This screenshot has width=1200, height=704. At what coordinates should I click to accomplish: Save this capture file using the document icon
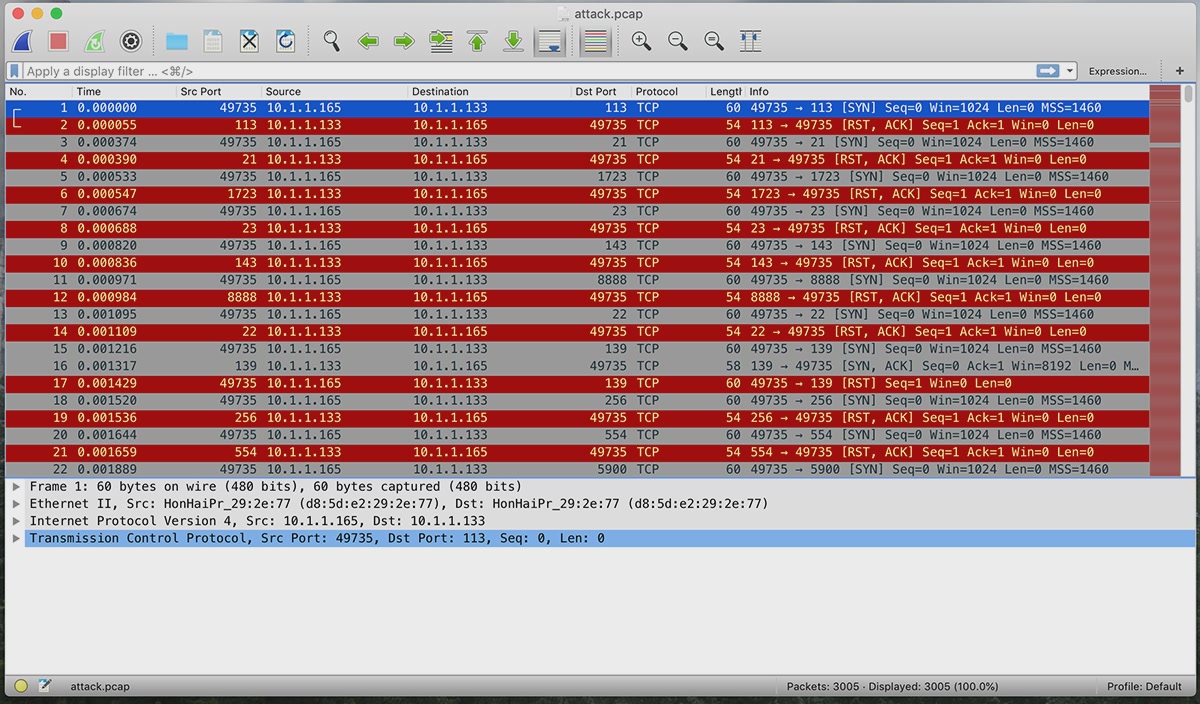(213, 41)
